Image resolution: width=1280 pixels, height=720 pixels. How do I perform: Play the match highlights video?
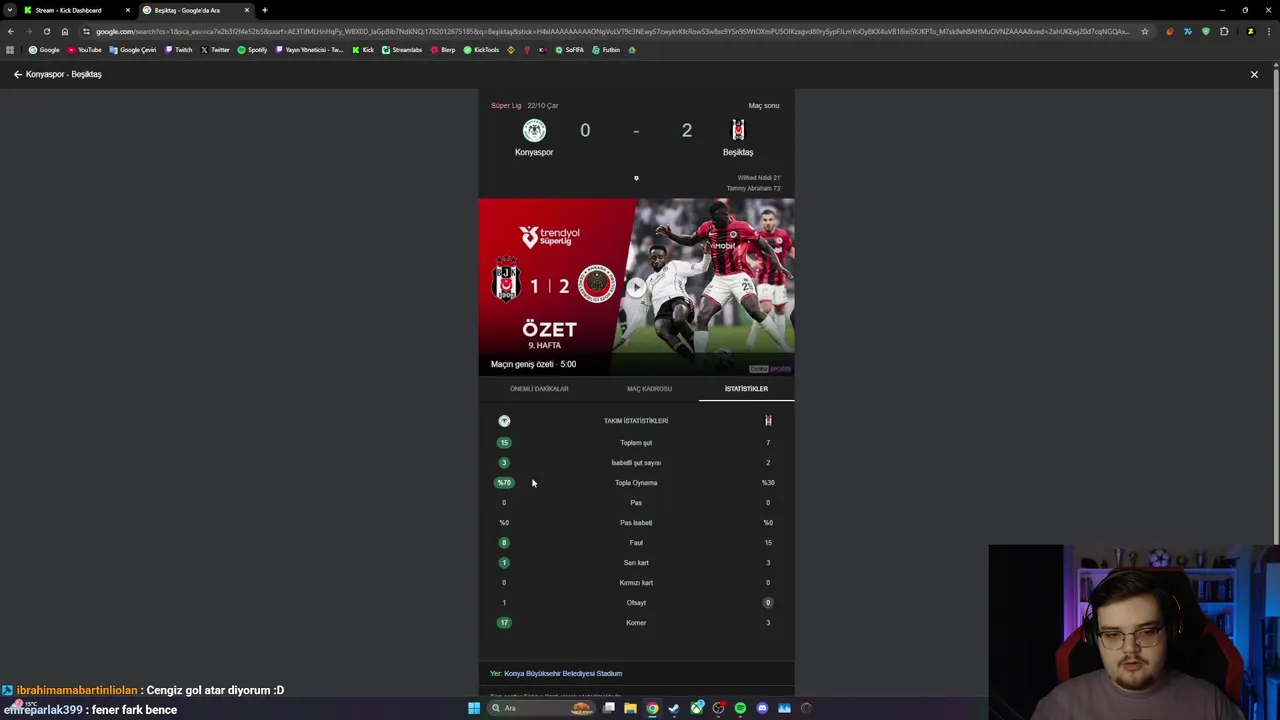636,287
